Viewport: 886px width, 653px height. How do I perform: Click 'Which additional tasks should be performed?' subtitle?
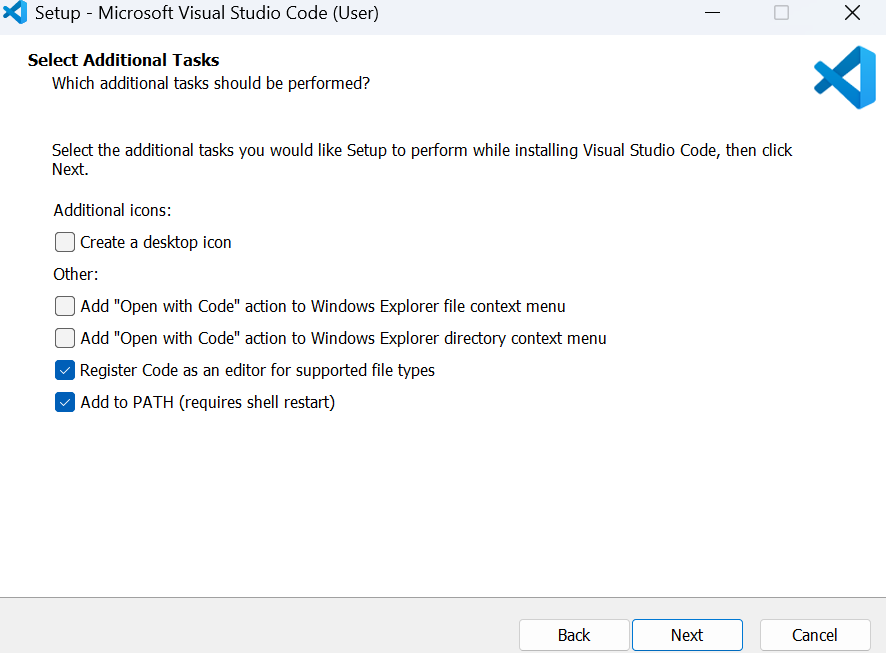click(211, 83)
